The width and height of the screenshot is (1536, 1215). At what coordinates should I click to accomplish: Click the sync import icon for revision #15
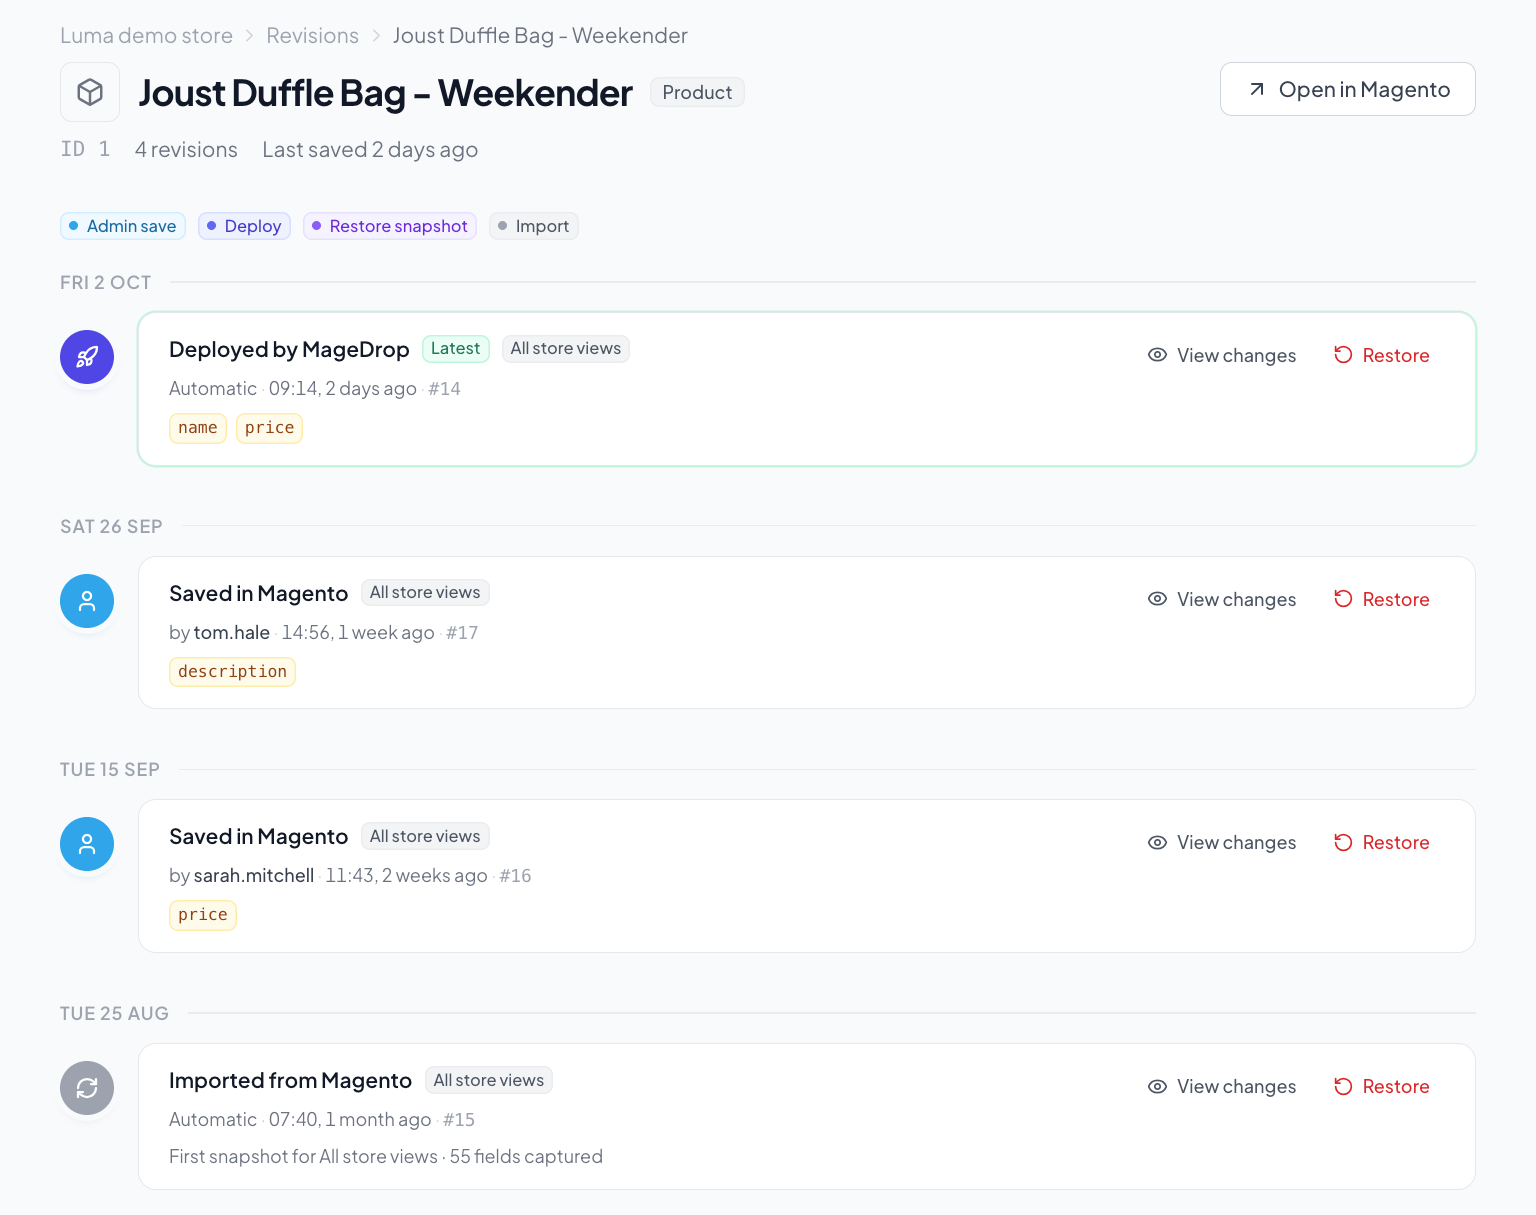pyautogui.click(x=87, y=1088)
